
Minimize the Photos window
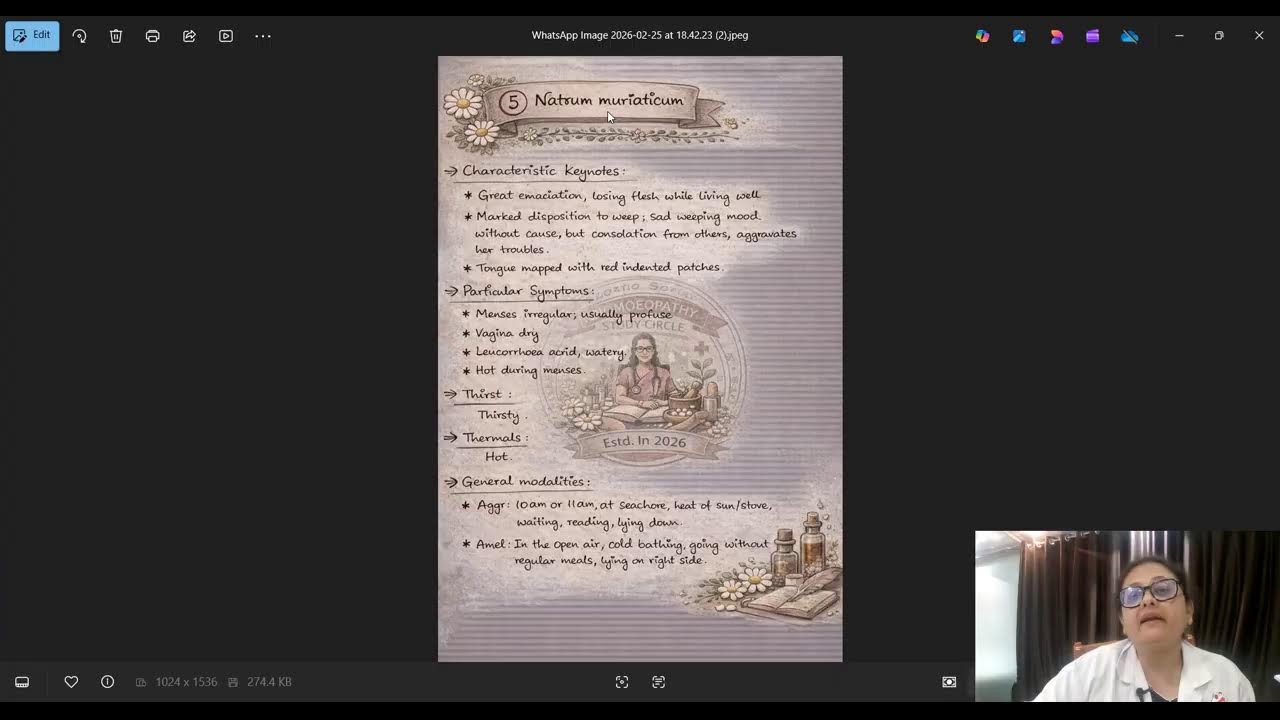(x=1179, y=36)
